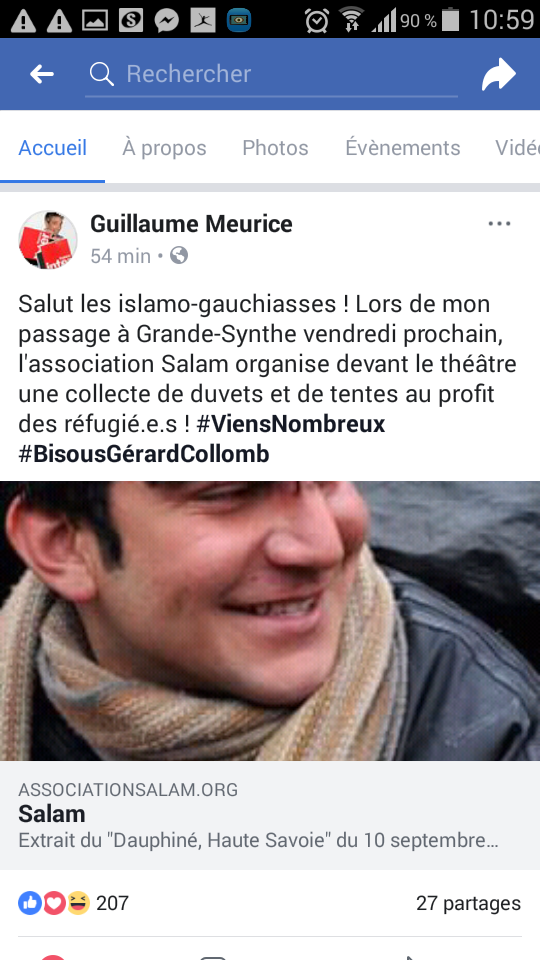Open the Évènements tab
Image resolution: width=540 pixels, height=960 pixels.
click(403, 148)
